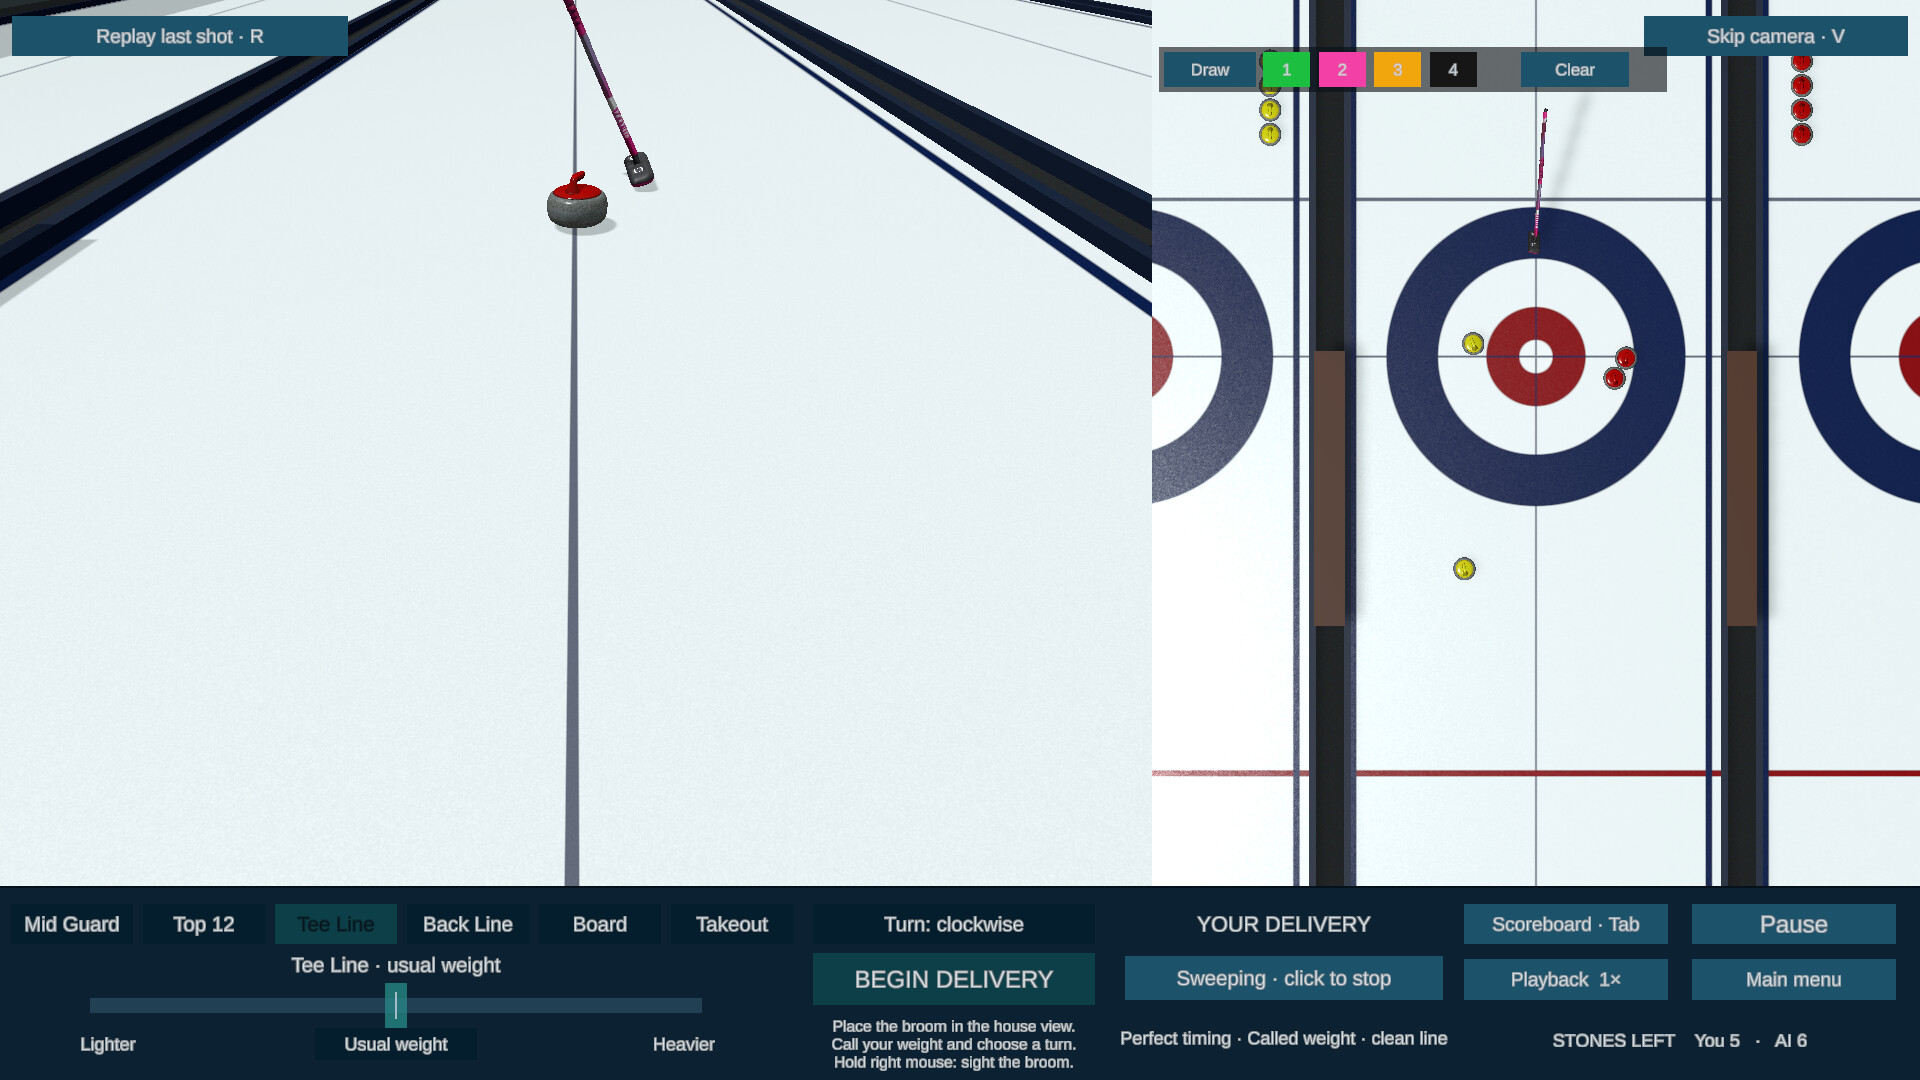Change Playback speed 1×
This screenshot has width=1920, height=1080.
[1566, 980]
